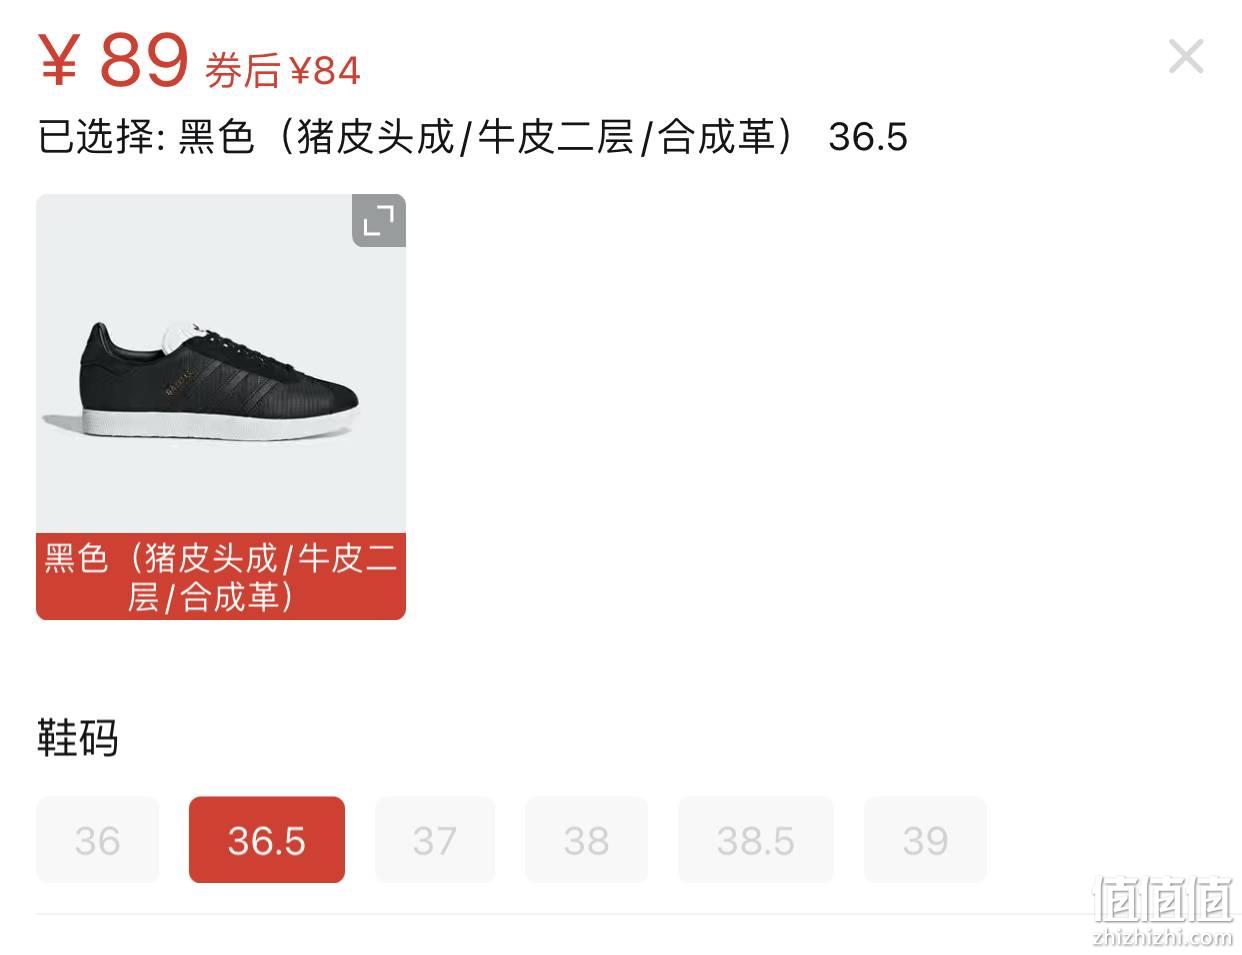Click the 值值值 watermark logo
Image resolution: width=1242 pixels, height=955 pixels.
1163,899
